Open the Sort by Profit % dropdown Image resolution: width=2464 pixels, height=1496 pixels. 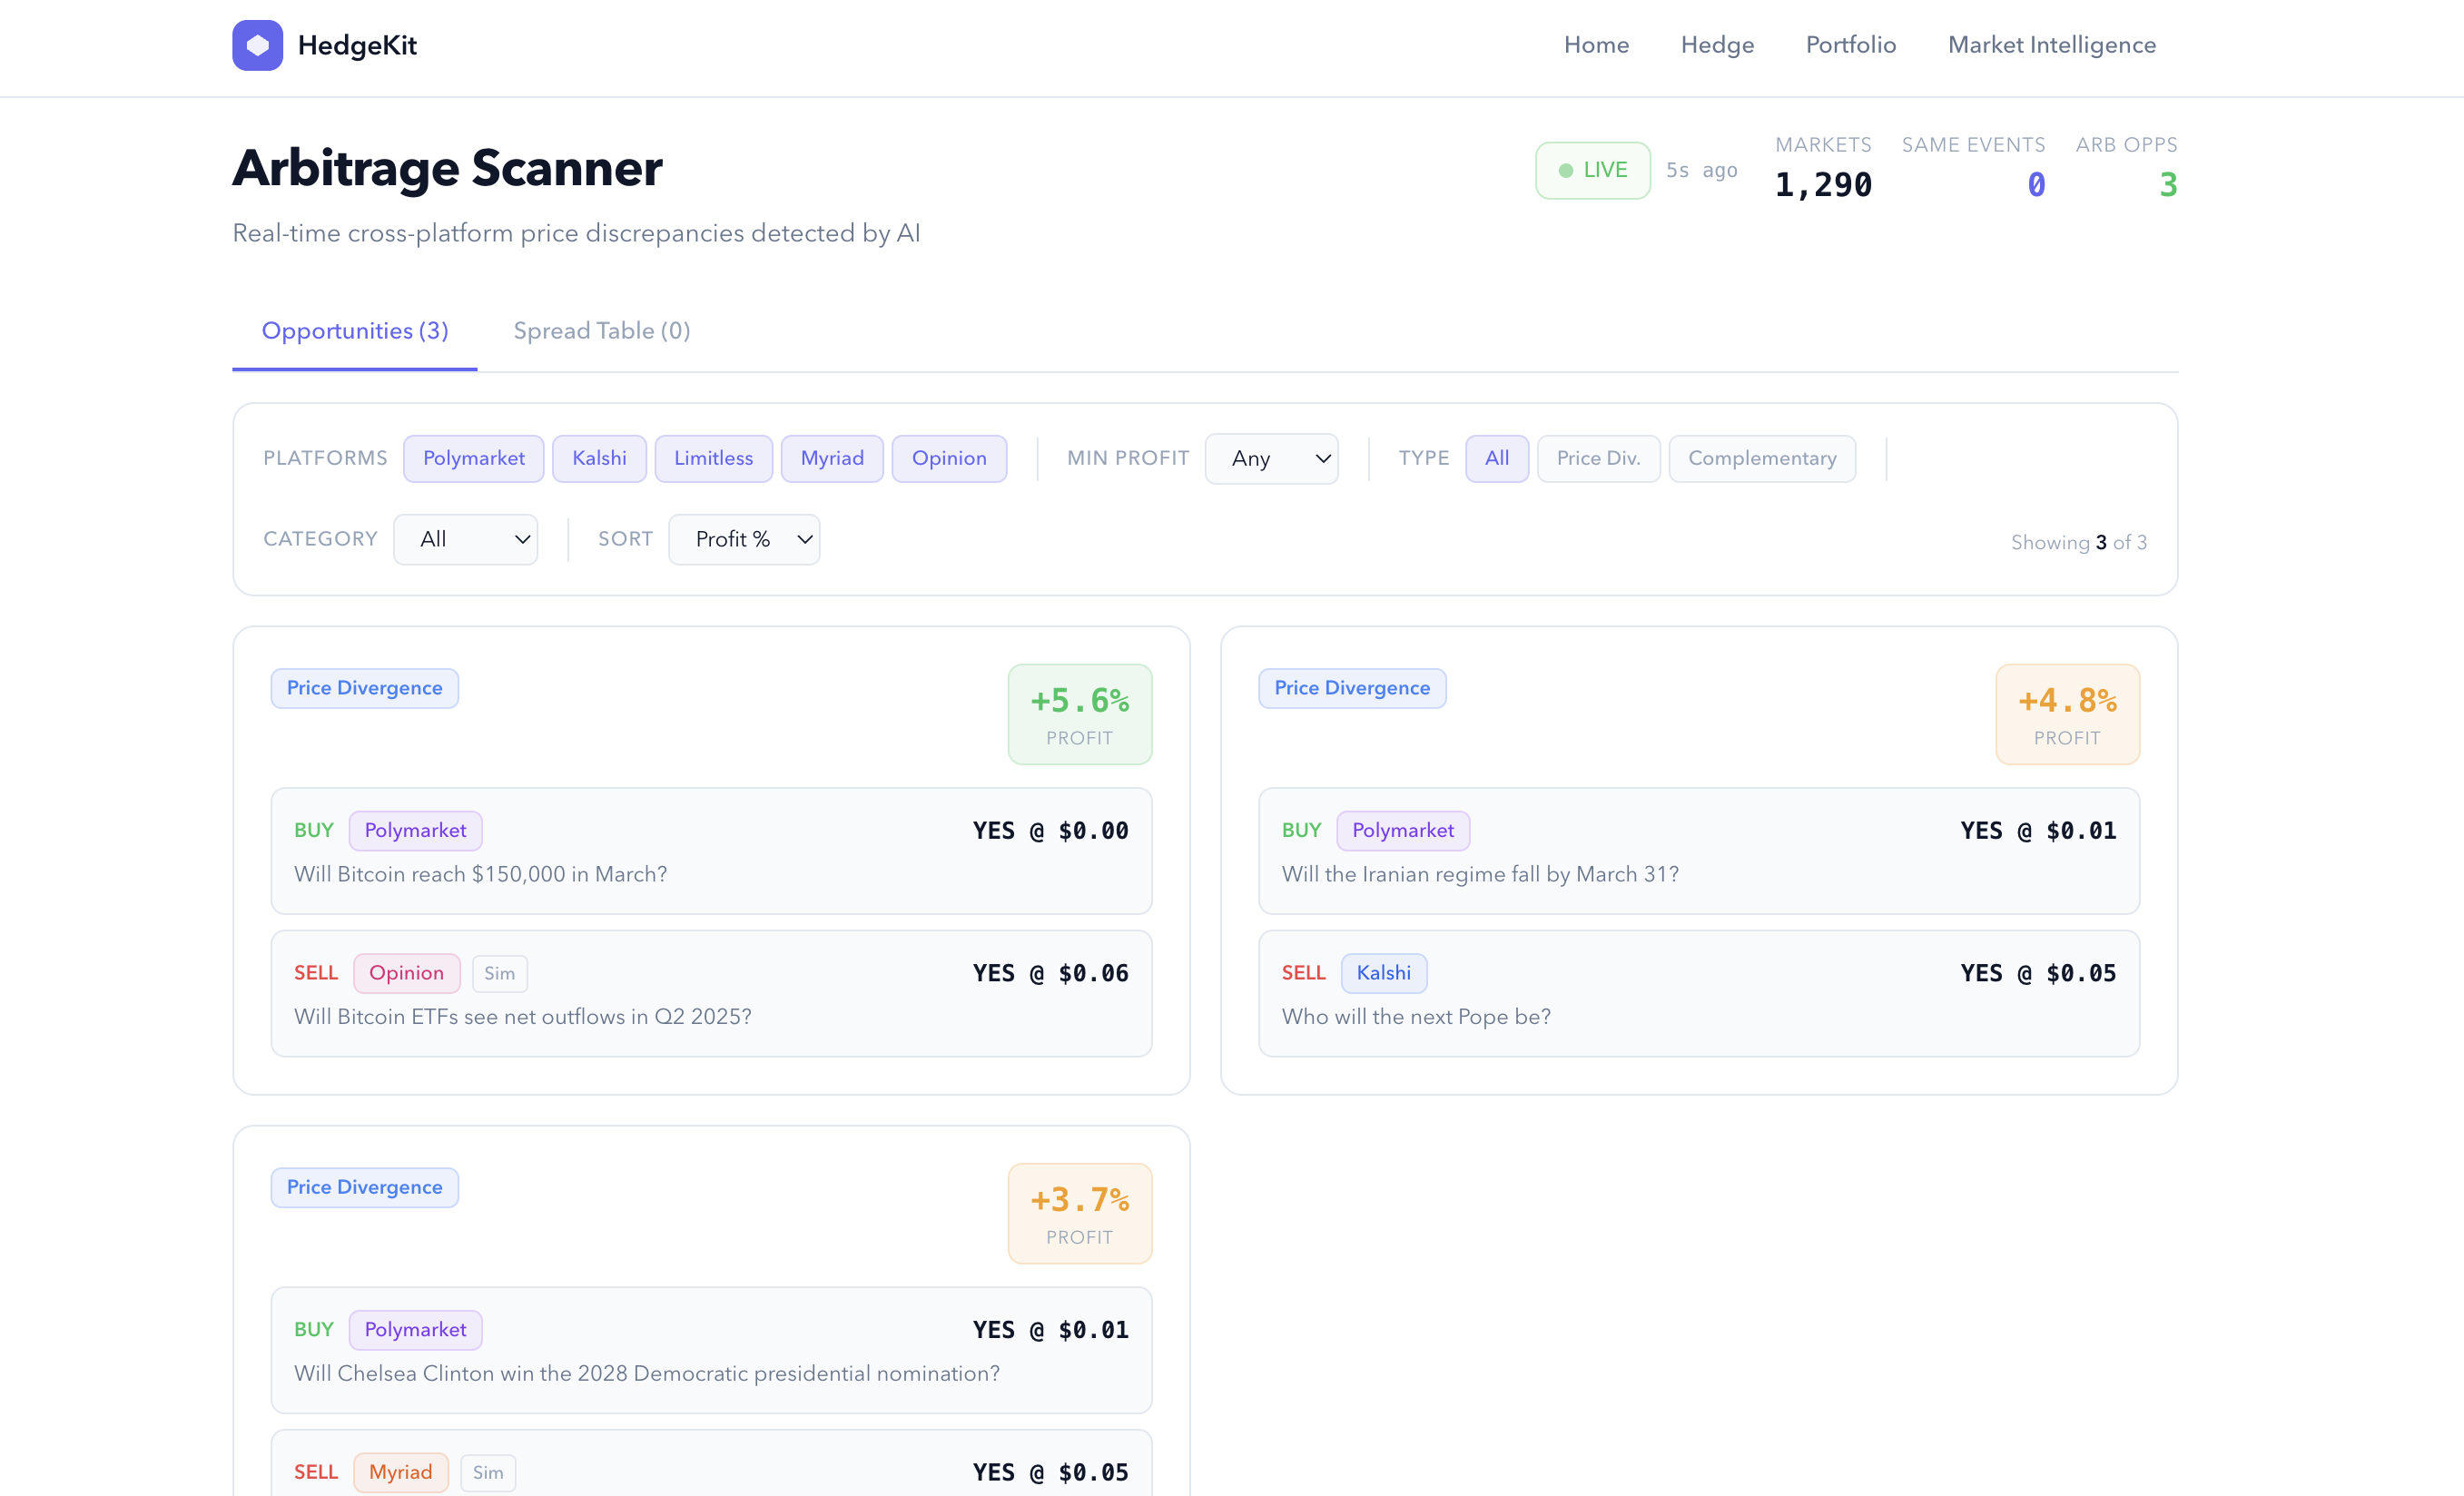click(x=743, y=539)
